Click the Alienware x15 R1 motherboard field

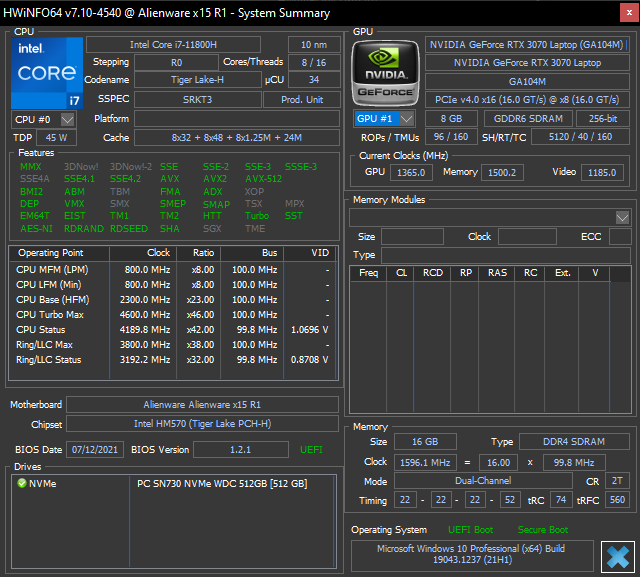click(x=202, y=405)
